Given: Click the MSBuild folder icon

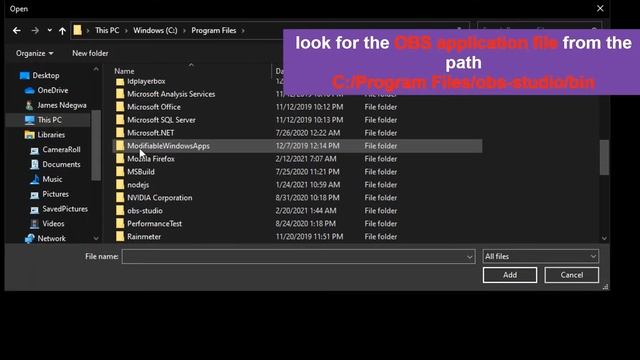Looking at the screenshot, I should (x=120, y=172).
